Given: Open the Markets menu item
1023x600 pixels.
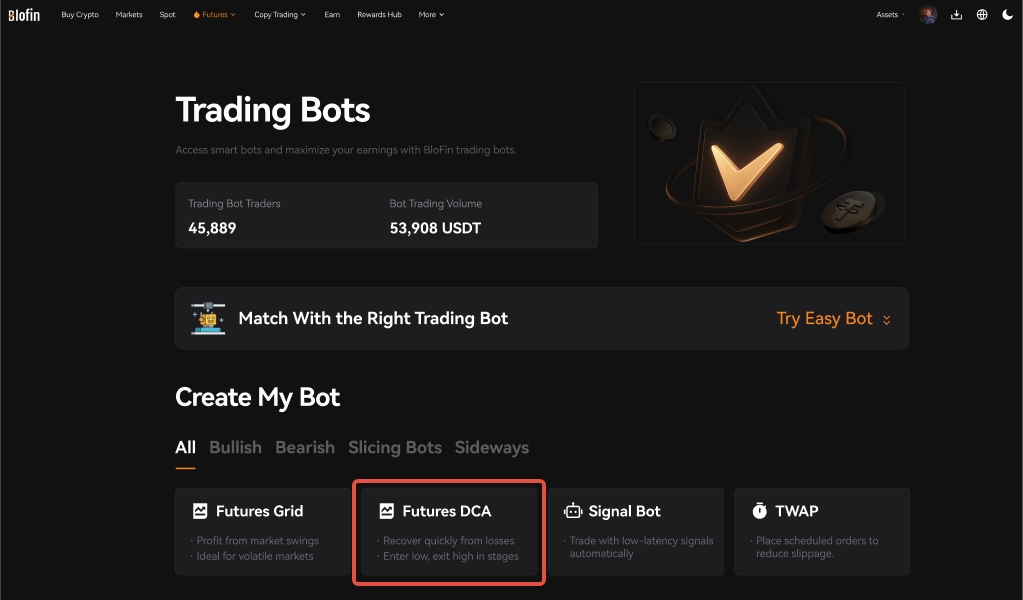Looking at the screenshot, I should pyautogui.click(x=128, y=14).
